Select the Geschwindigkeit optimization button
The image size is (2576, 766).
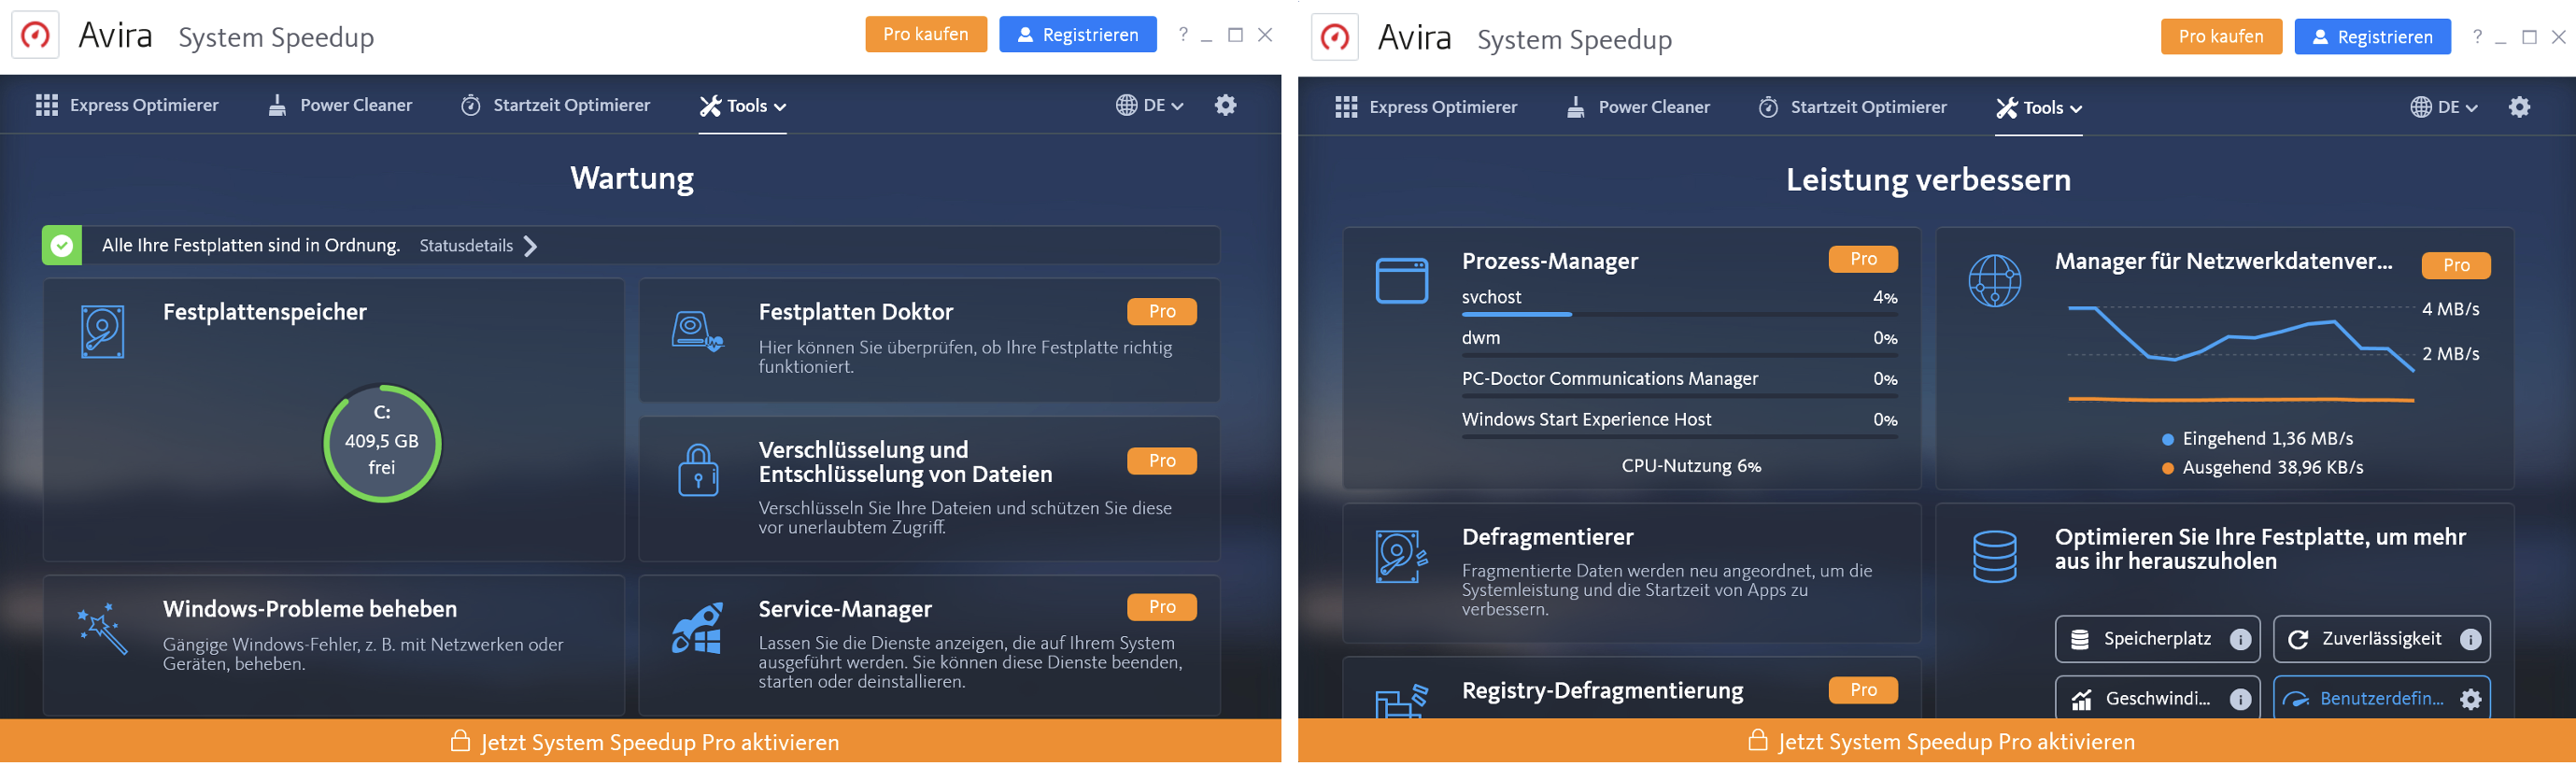click(x=2157, y=699)
